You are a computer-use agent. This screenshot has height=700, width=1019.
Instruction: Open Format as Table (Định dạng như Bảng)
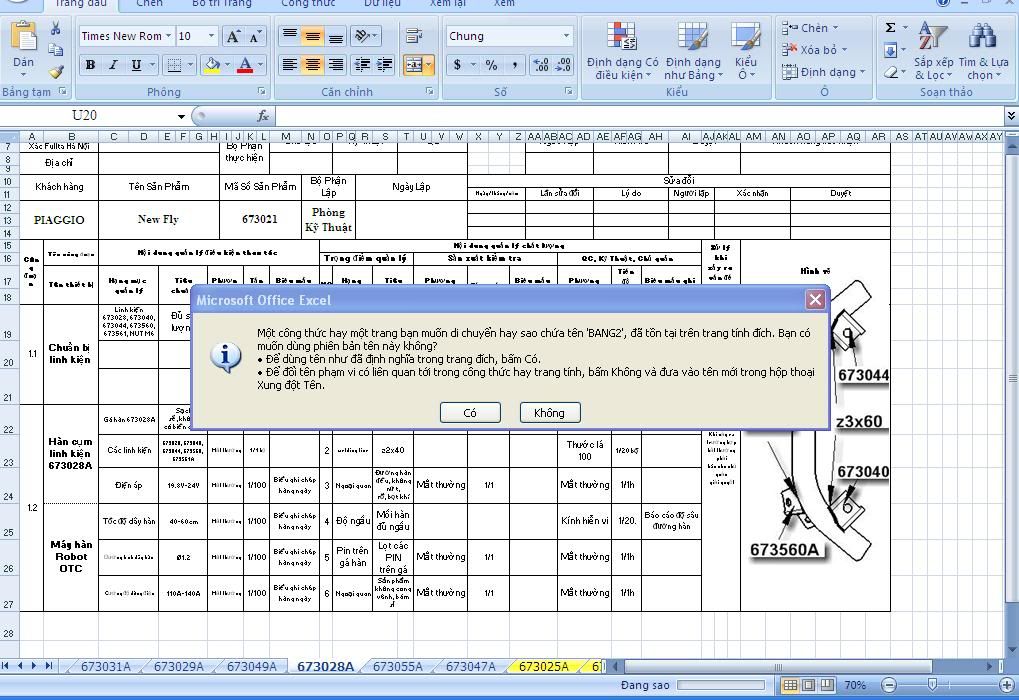click(x=693, y=51)
